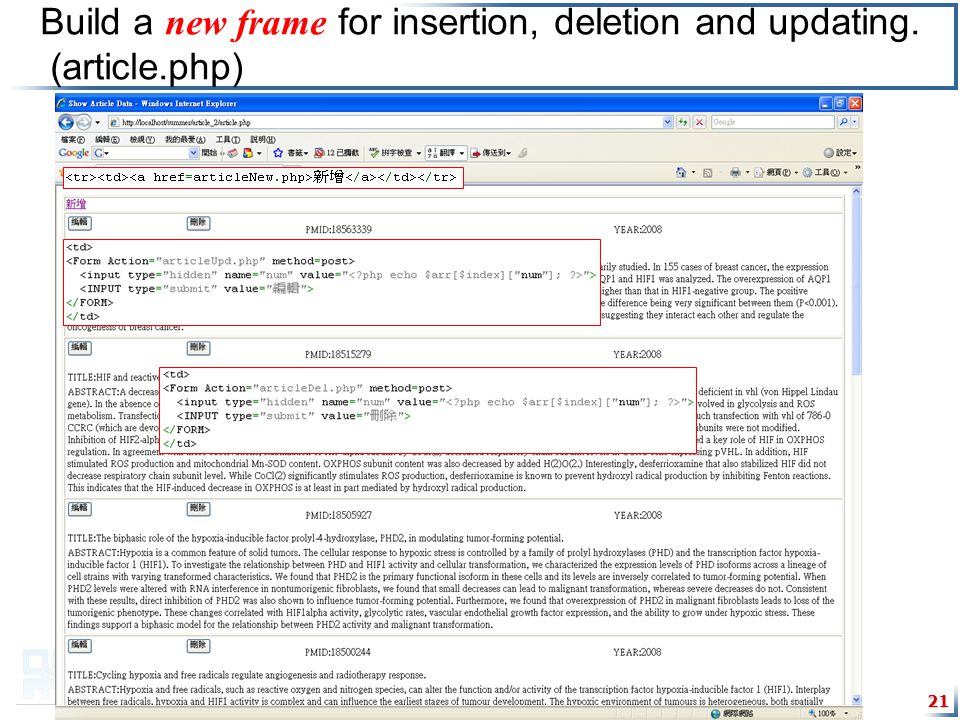
Task: Open the 工具(T) menu in menu bar
Action: tap(228, 140)
